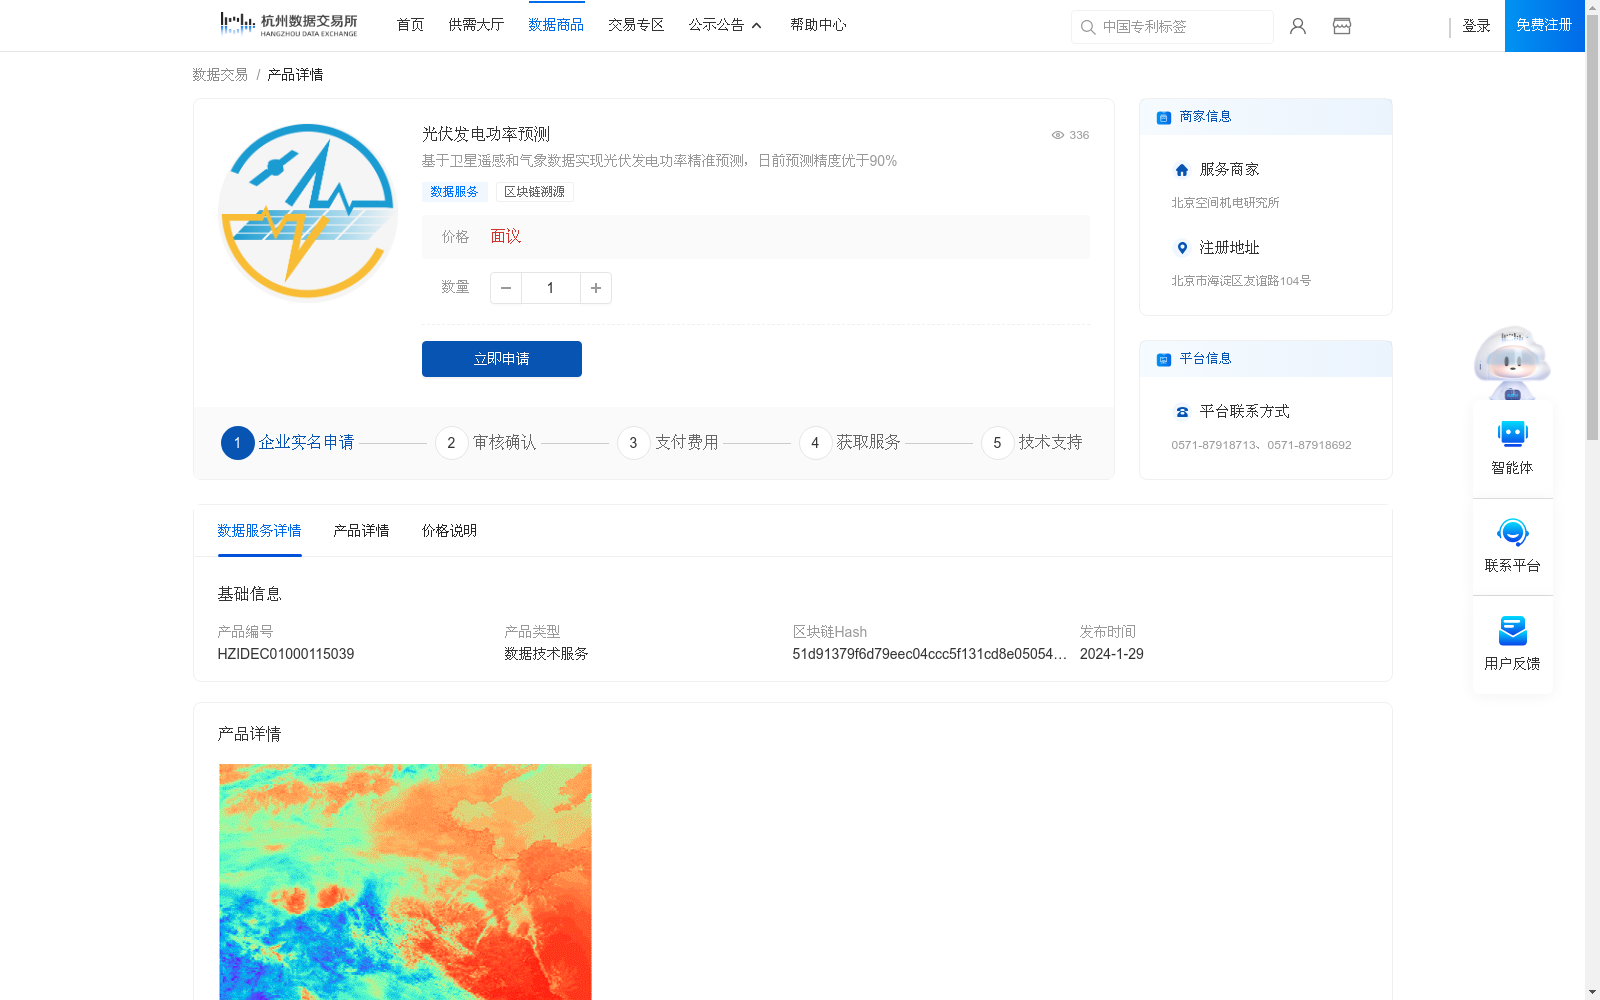Click the 注册地址 location pin icon

click(1182, 248)
